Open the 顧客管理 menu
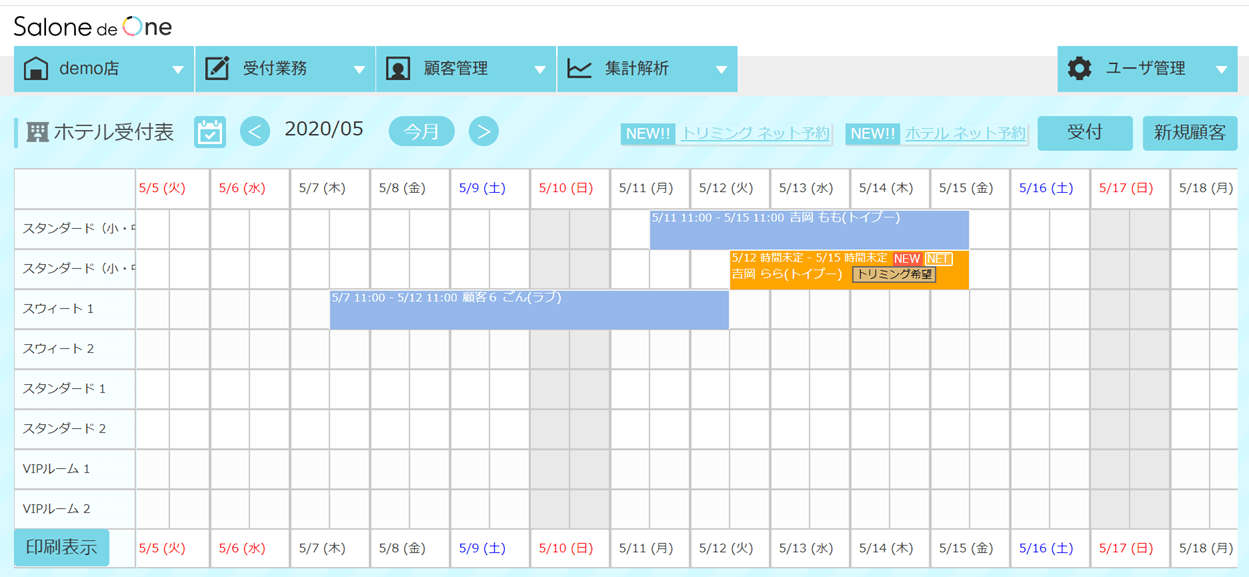1249x577 pixels. coord(456,69)
